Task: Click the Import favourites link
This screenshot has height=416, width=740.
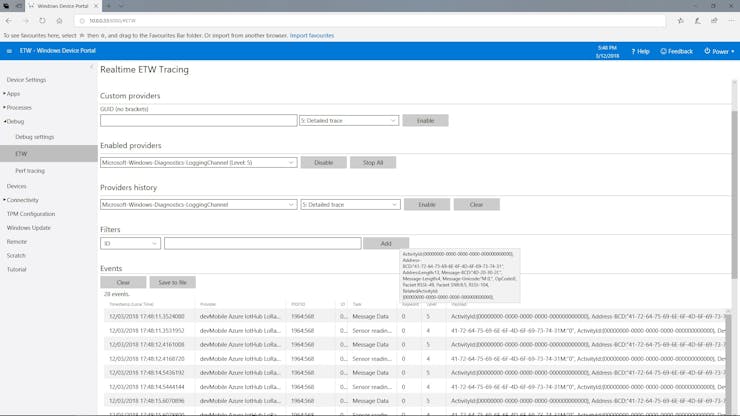Action: point(311,35)
